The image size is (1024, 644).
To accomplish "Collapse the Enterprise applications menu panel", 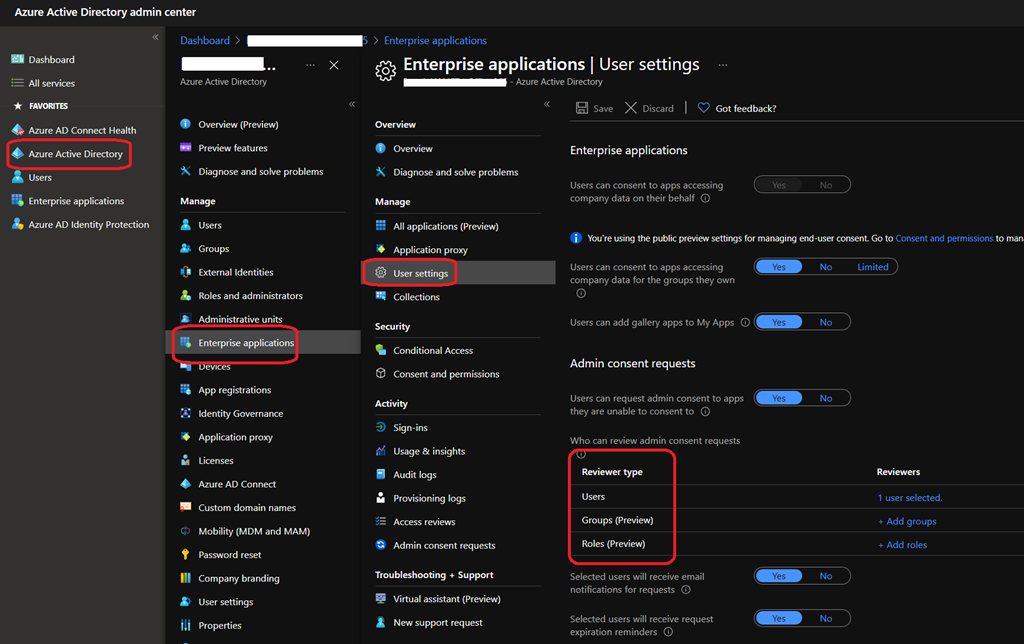I will click(547, 104).
